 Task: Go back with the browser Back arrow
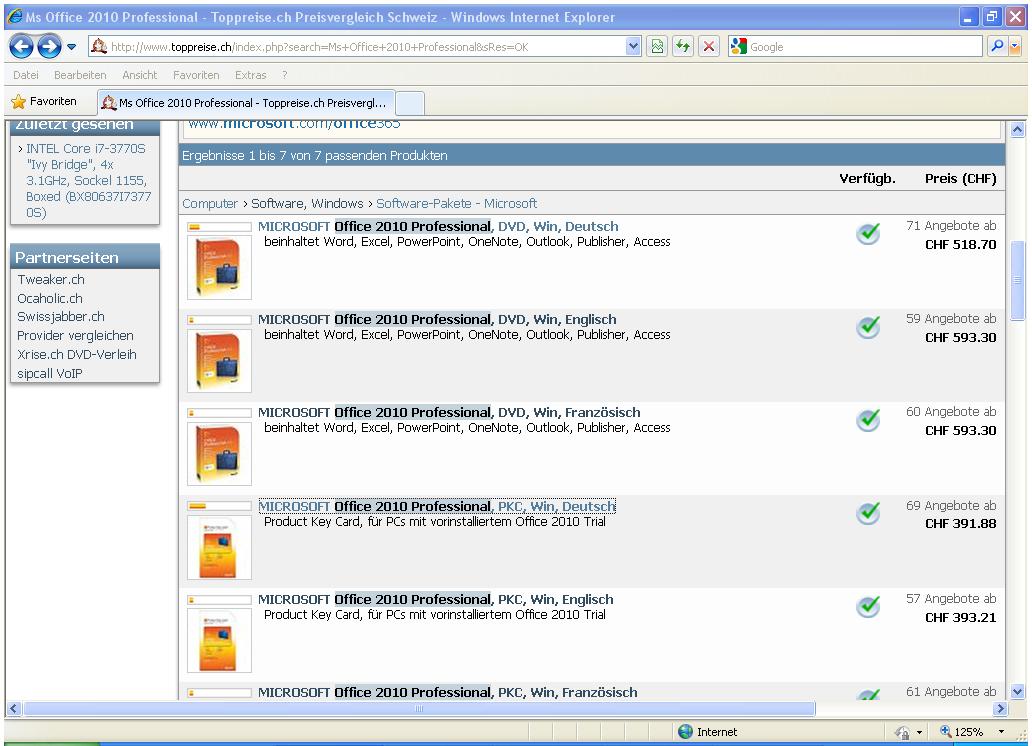click(21, 47)
